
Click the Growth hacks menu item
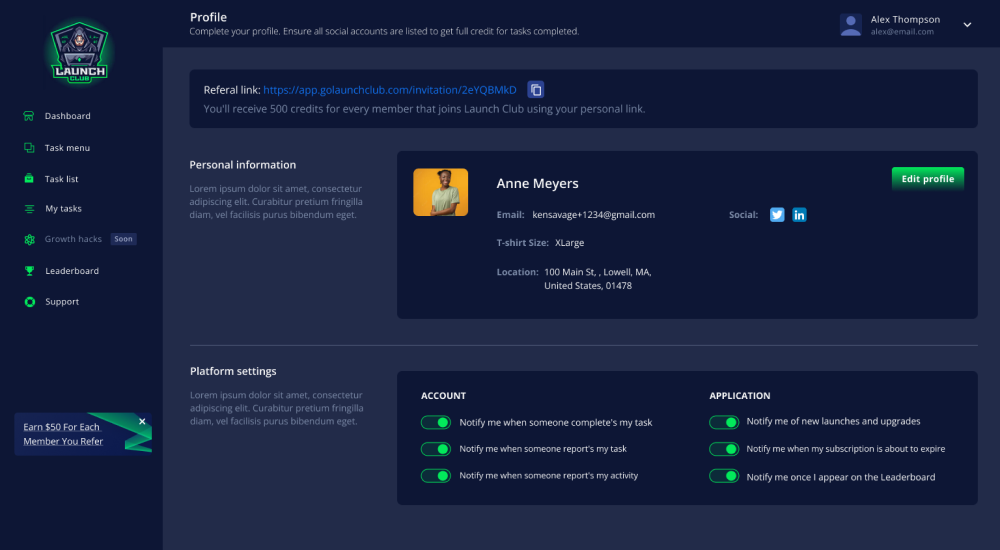pos(73,239)
